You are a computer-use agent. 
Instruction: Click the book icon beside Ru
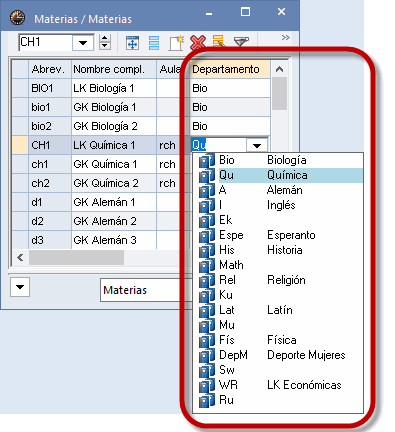(x=207, y=401)
